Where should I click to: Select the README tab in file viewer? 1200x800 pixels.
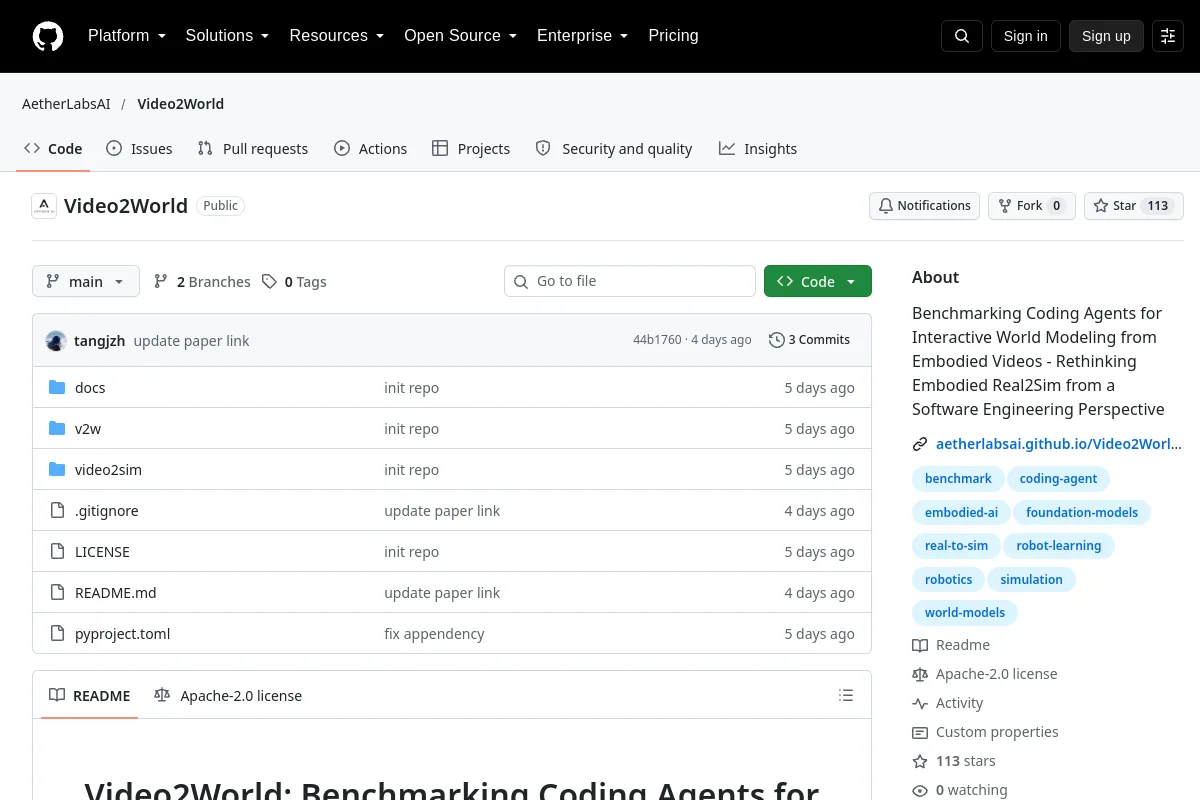click(90, 695)
